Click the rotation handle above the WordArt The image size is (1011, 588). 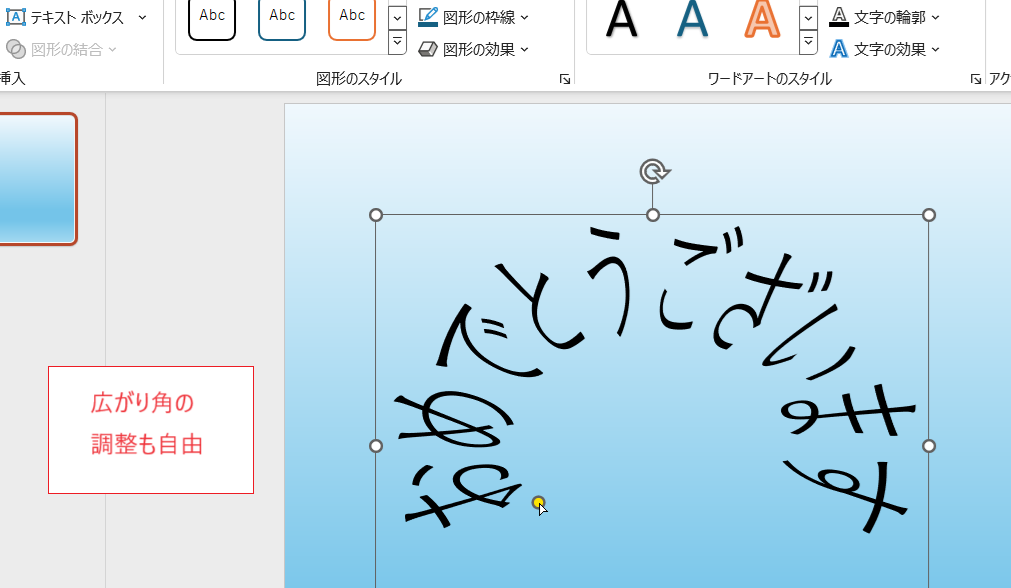pyautogui.click(x=654, y=172)
